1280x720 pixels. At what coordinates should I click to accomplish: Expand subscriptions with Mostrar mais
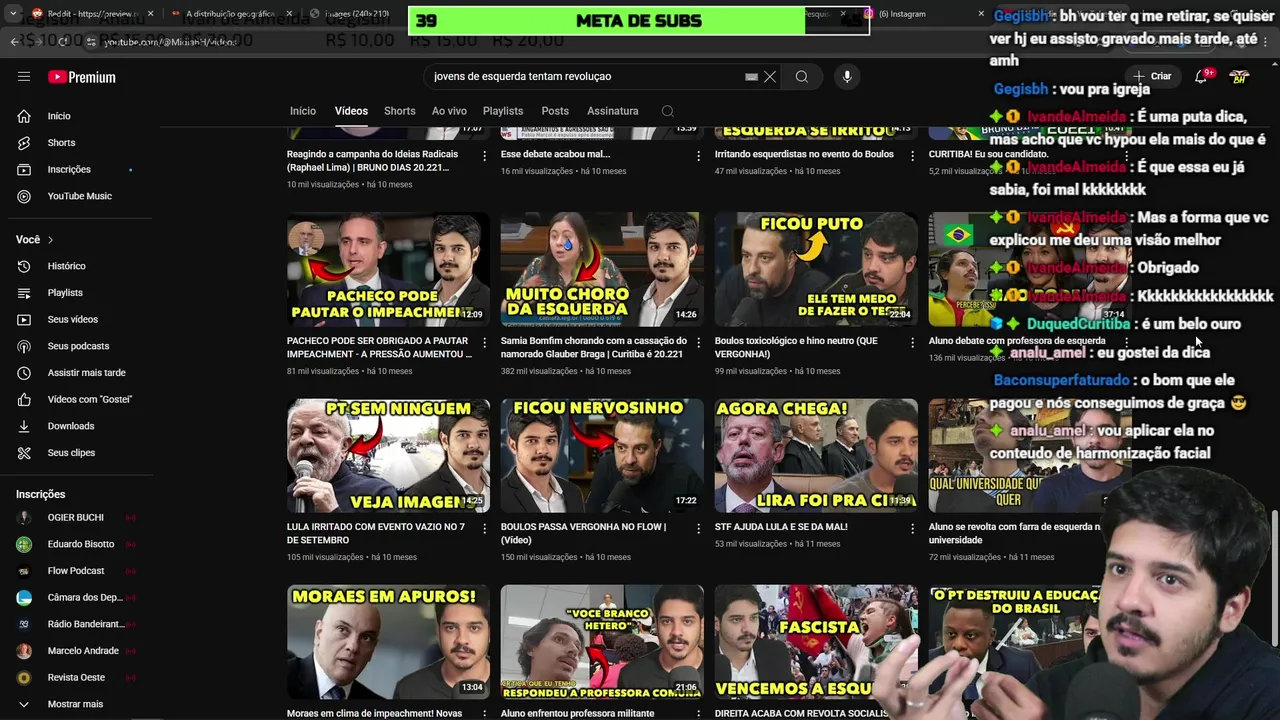[x=76, y=704]
